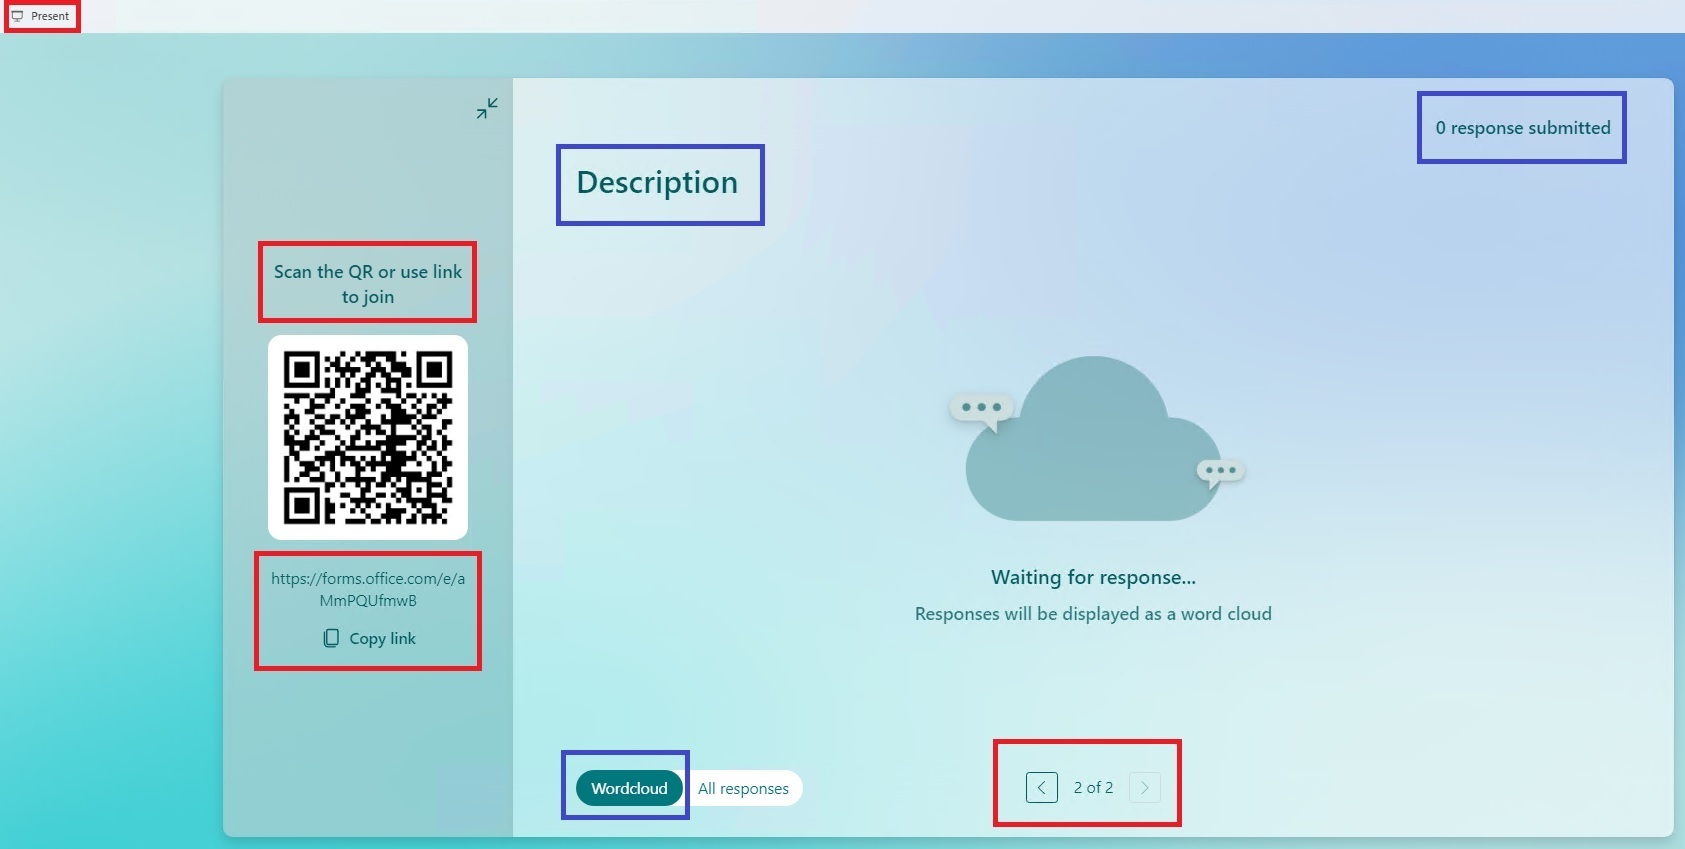Image resolution: width=1685 pixels, height=849 pixels.
Task: Switch to the Wordcloud view
Action: point(629,788)
